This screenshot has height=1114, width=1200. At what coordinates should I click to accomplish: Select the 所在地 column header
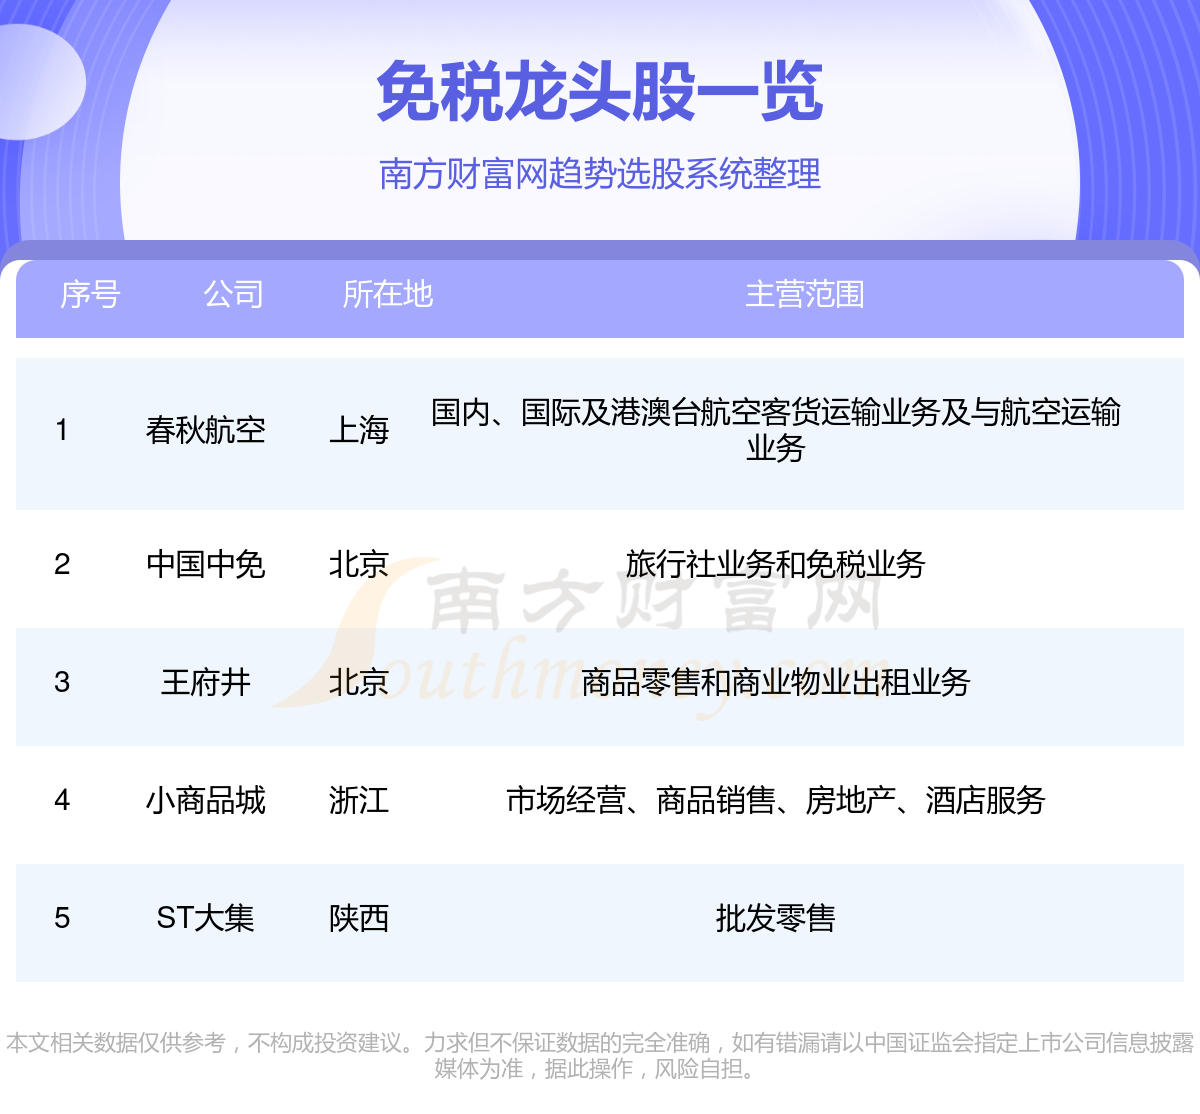(388, 294)
